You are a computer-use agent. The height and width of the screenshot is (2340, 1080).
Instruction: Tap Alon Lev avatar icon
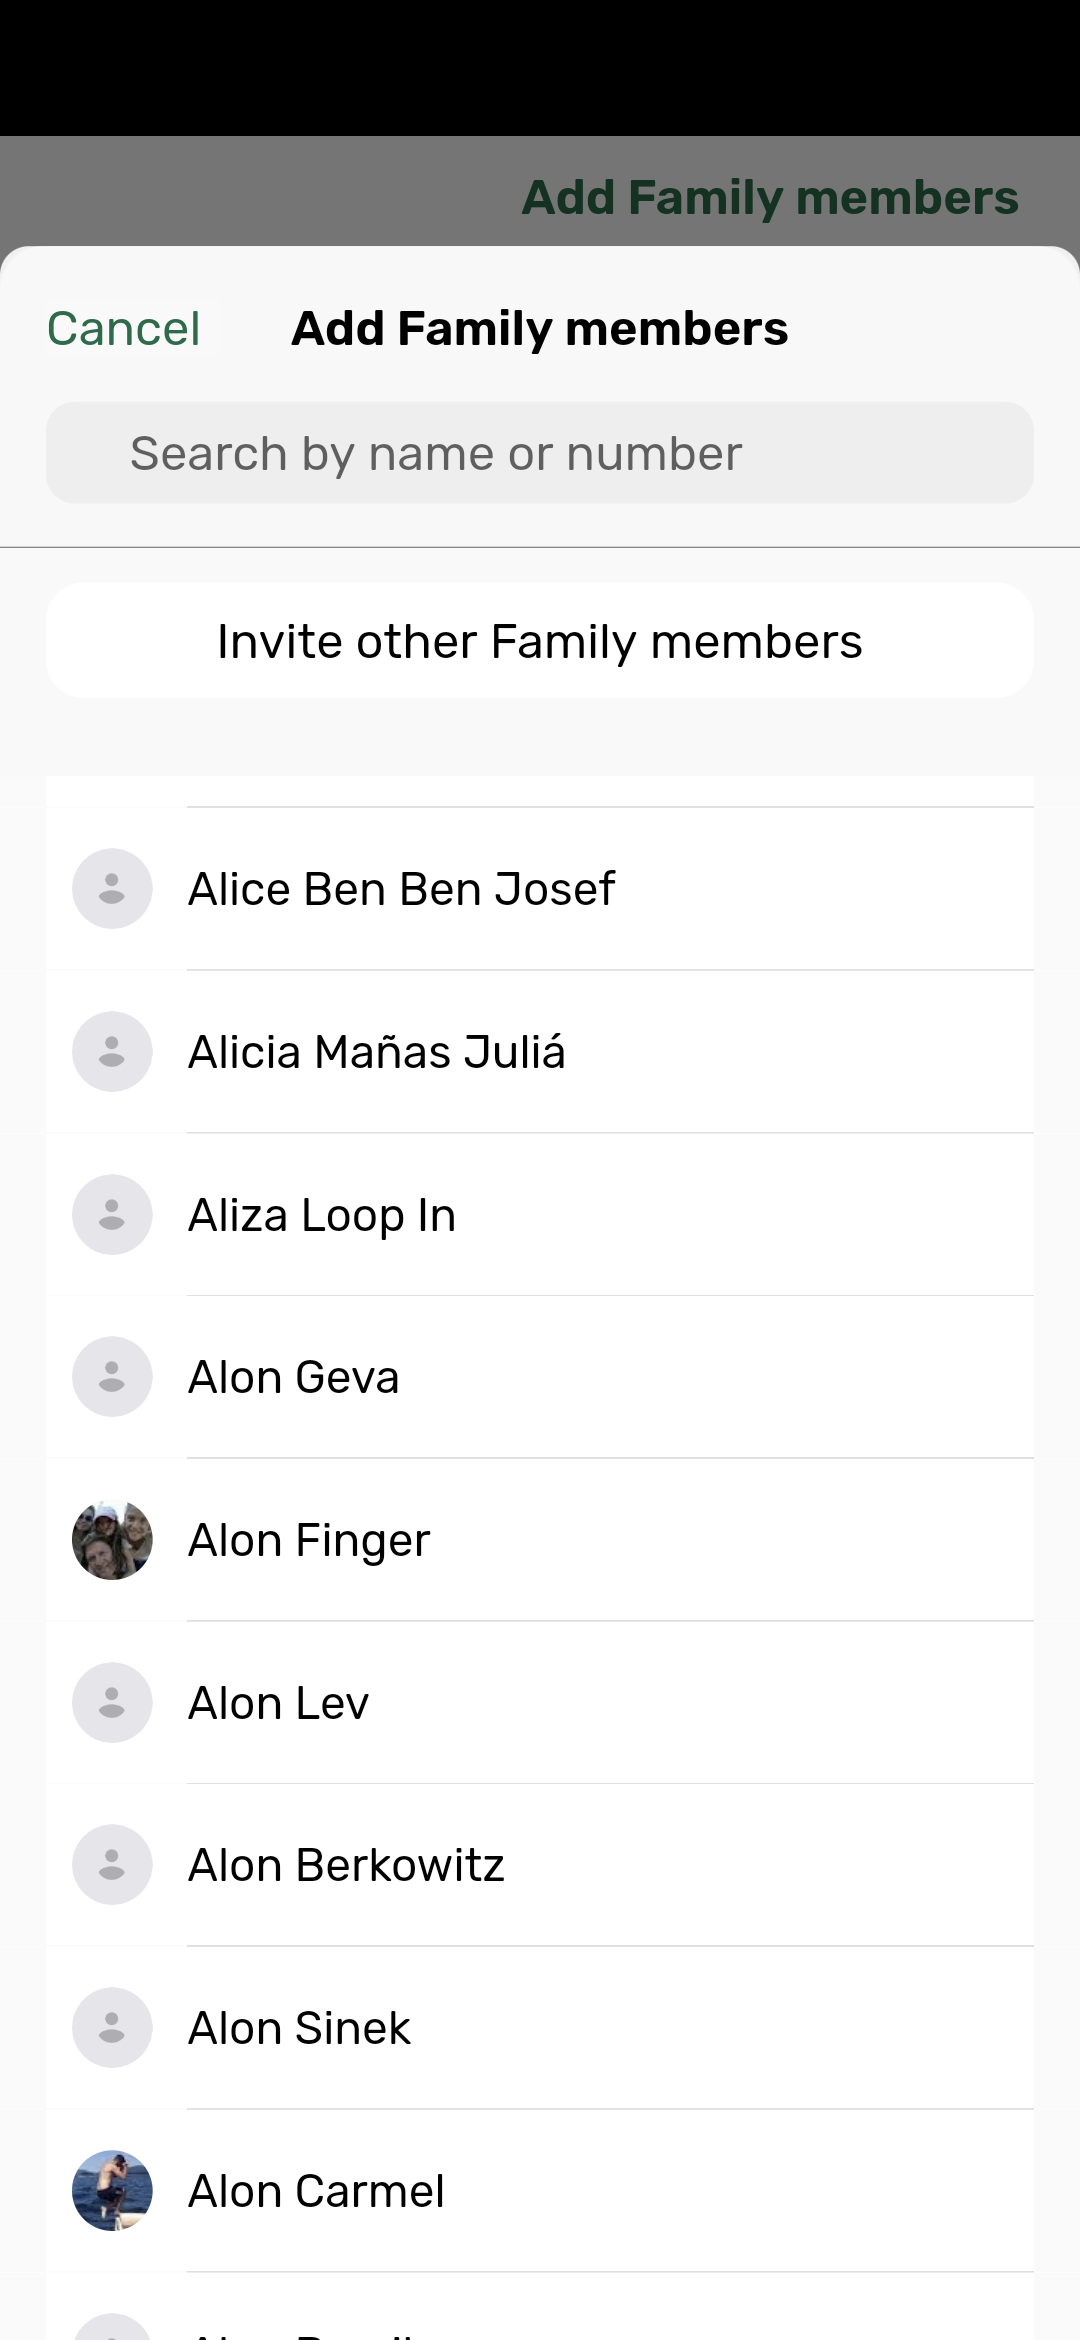click(x=112, y=1703)
